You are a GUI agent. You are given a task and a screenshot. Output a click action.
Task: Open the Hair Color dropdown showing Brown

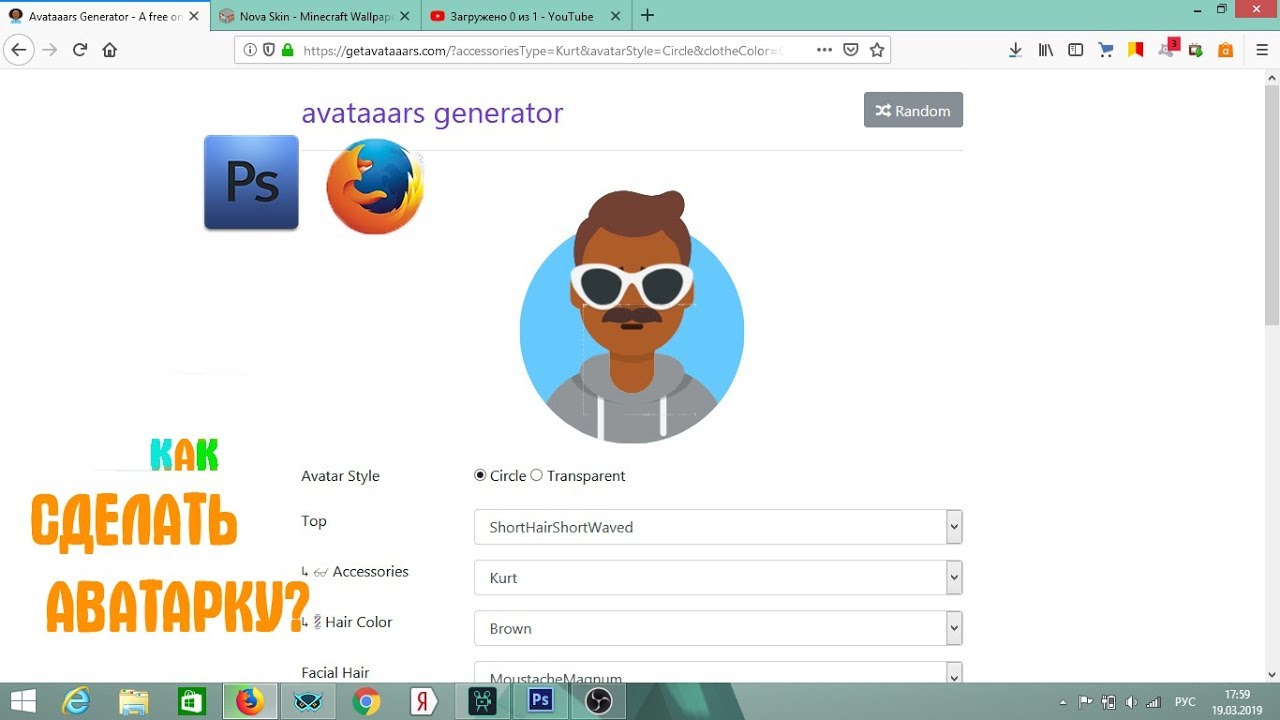pos(718,628)
